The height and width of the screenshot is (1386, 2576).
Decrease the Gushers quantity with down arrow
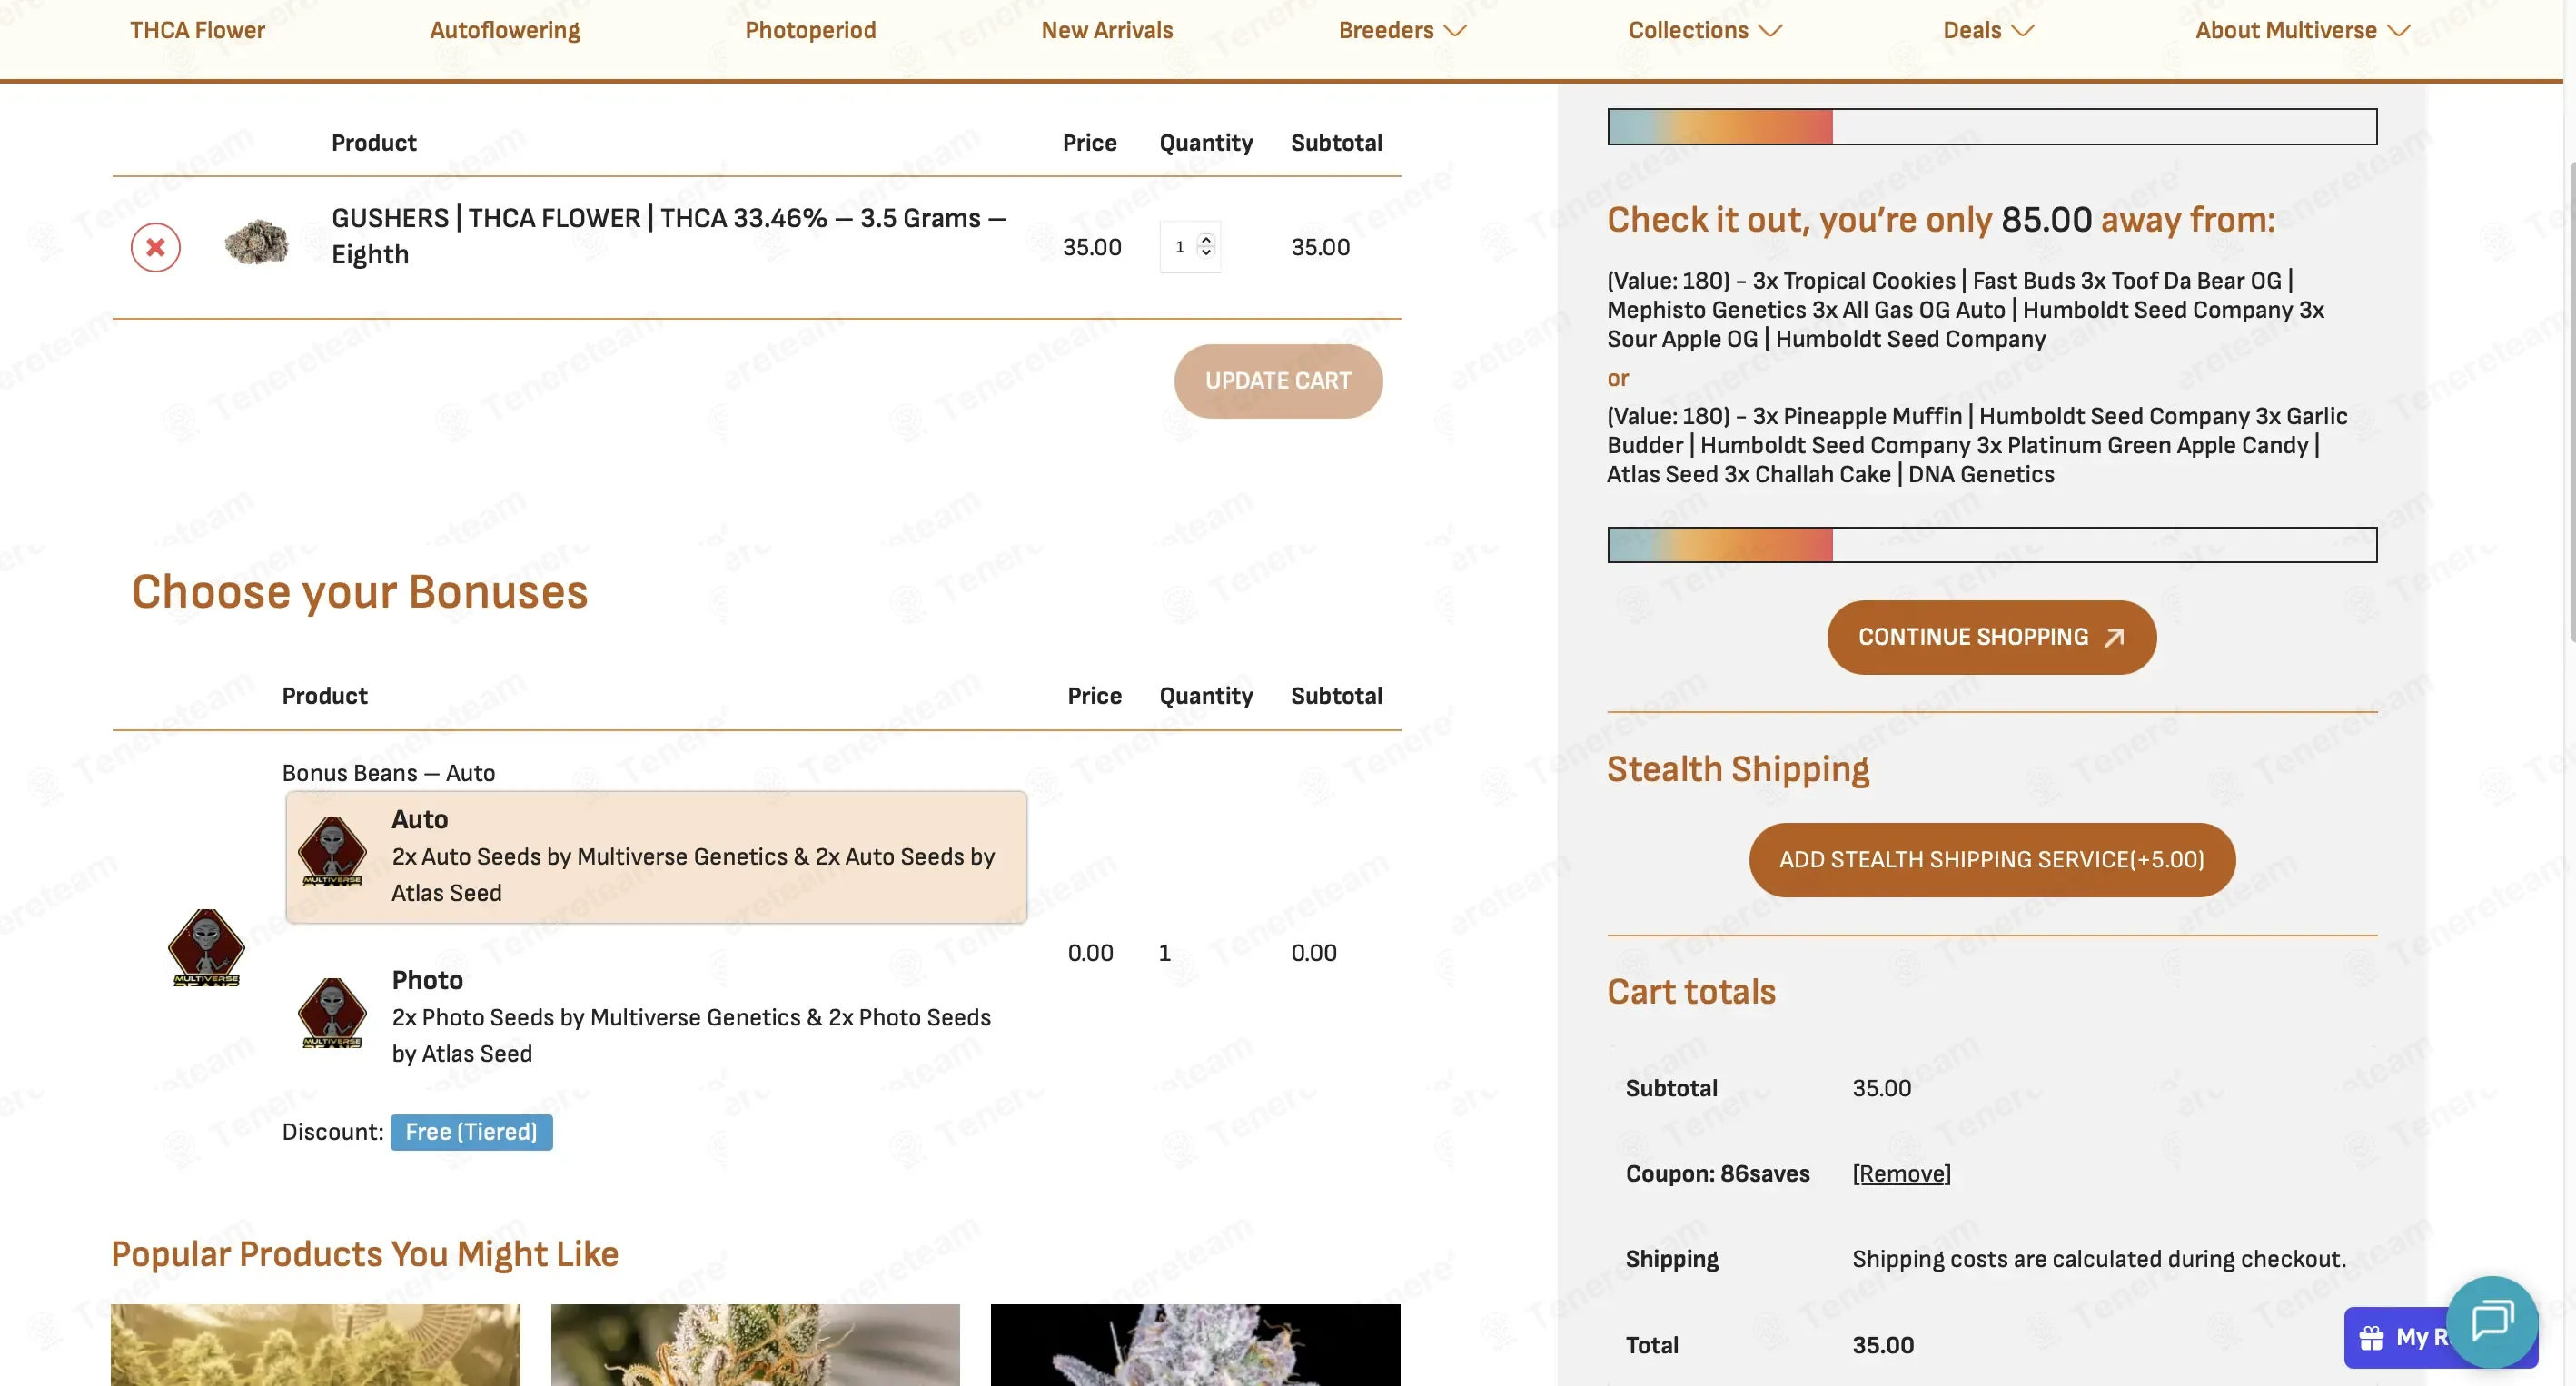pyautogui.click(x=1206, y=253)
